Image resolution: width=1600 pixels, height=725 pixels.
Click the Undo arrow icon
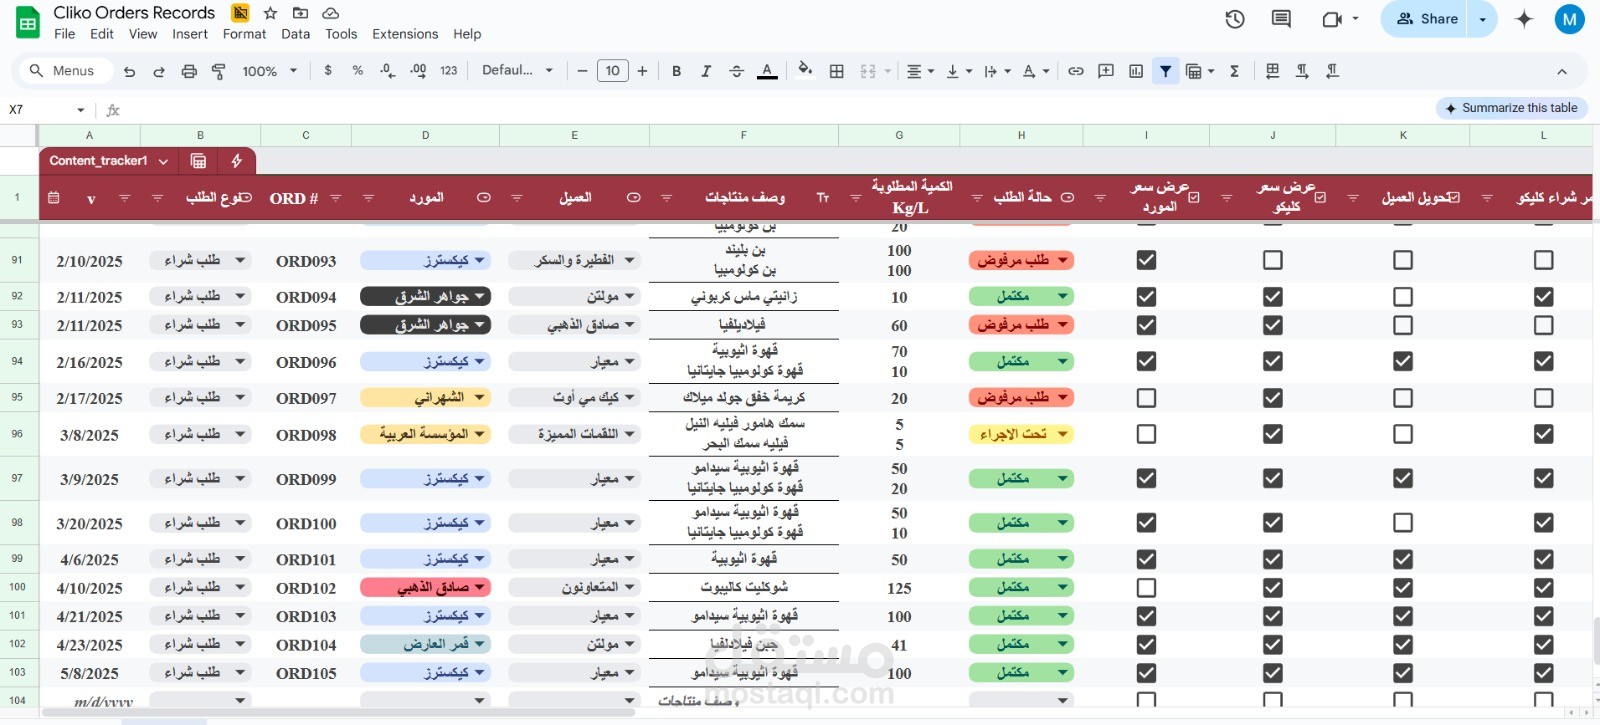[129, 71]
